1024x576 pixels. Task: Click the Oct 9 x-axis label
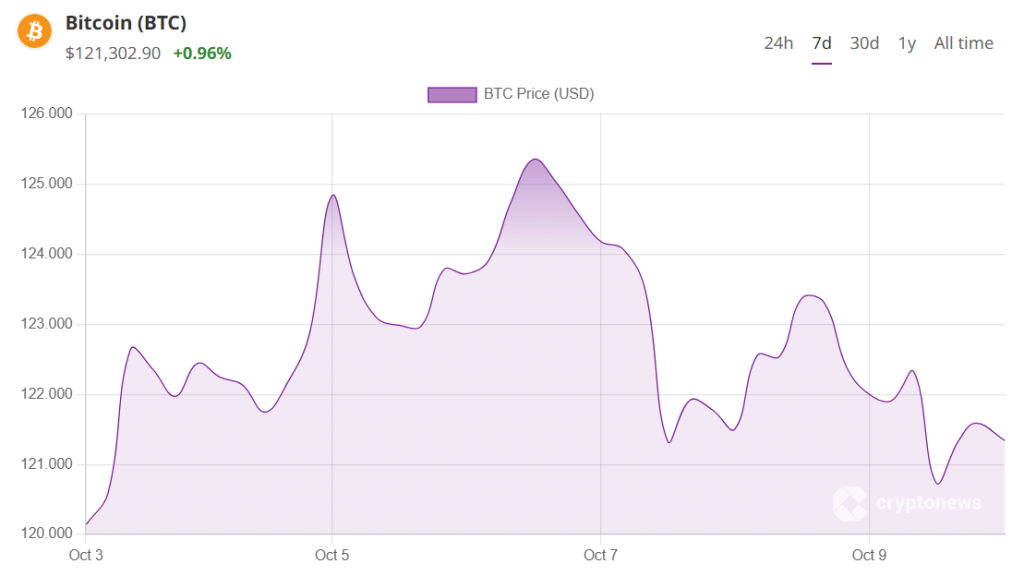869,555
